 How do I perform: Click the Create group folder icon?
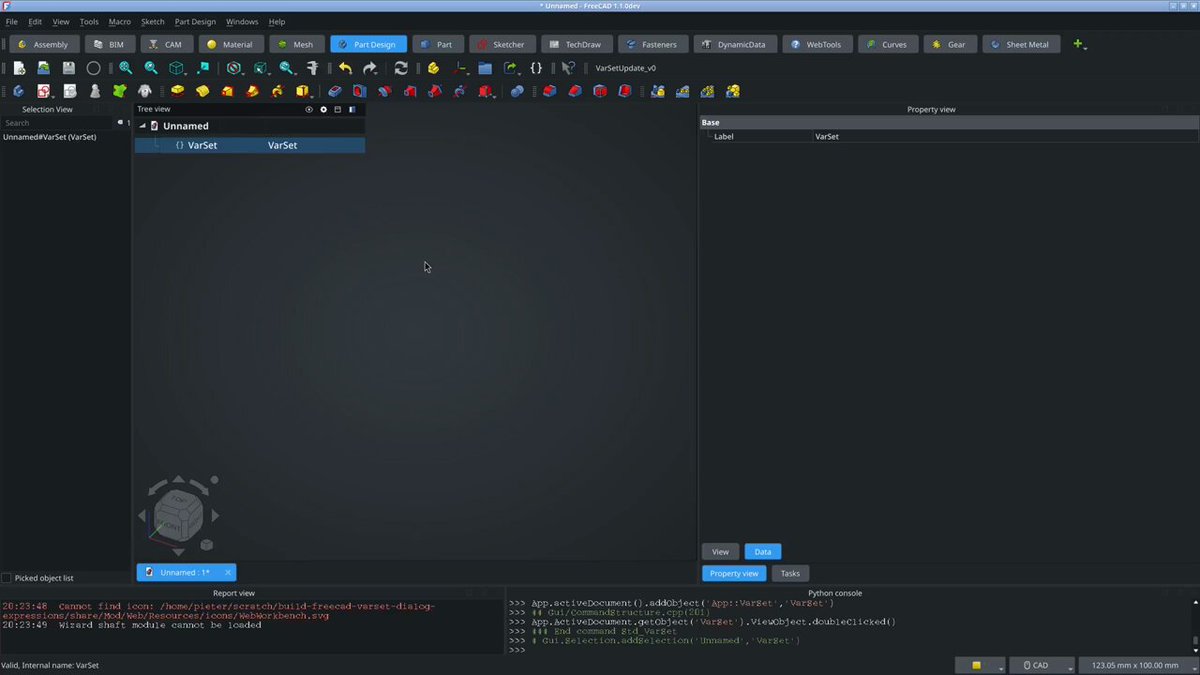[485, 68]
